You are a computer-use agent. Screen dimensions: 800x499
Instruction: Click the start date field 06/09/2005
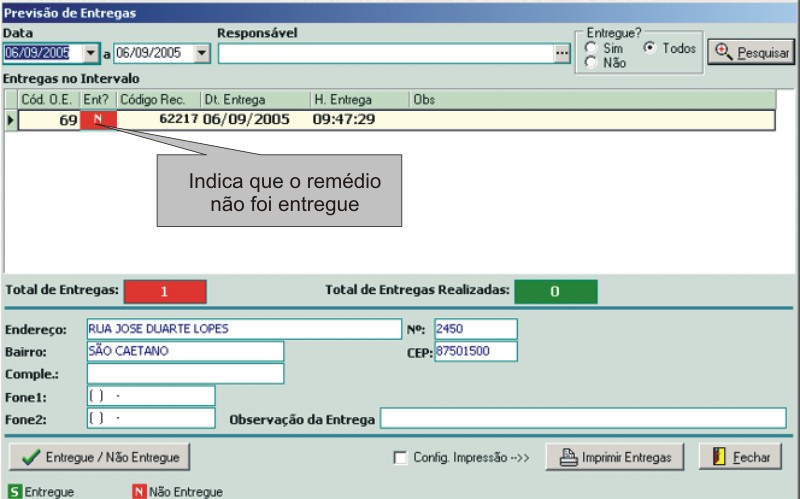tap(43, 53)
